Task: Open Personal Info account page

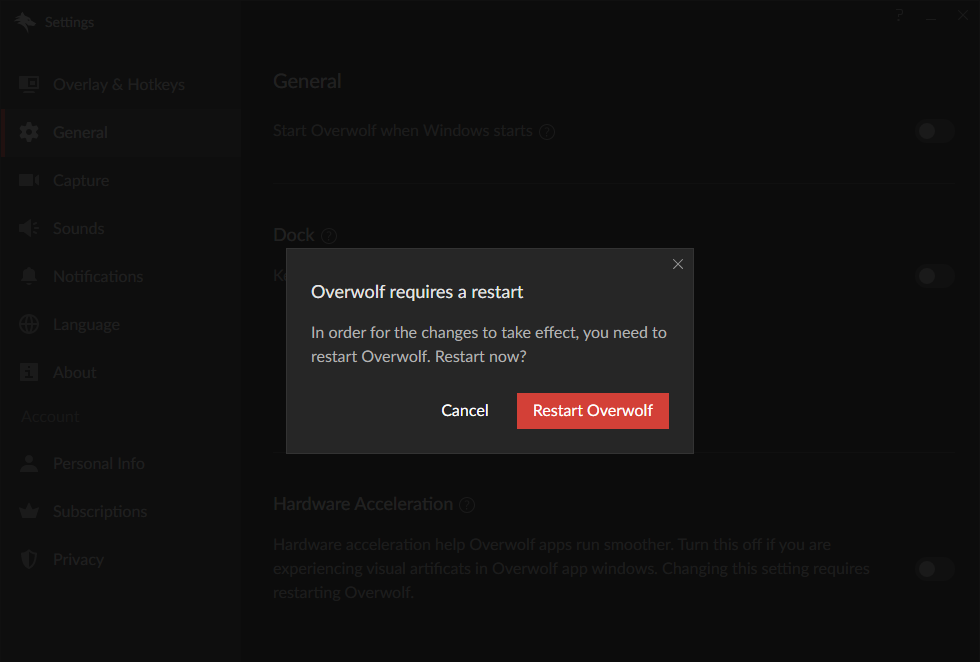Action: [x=121, y=463]
